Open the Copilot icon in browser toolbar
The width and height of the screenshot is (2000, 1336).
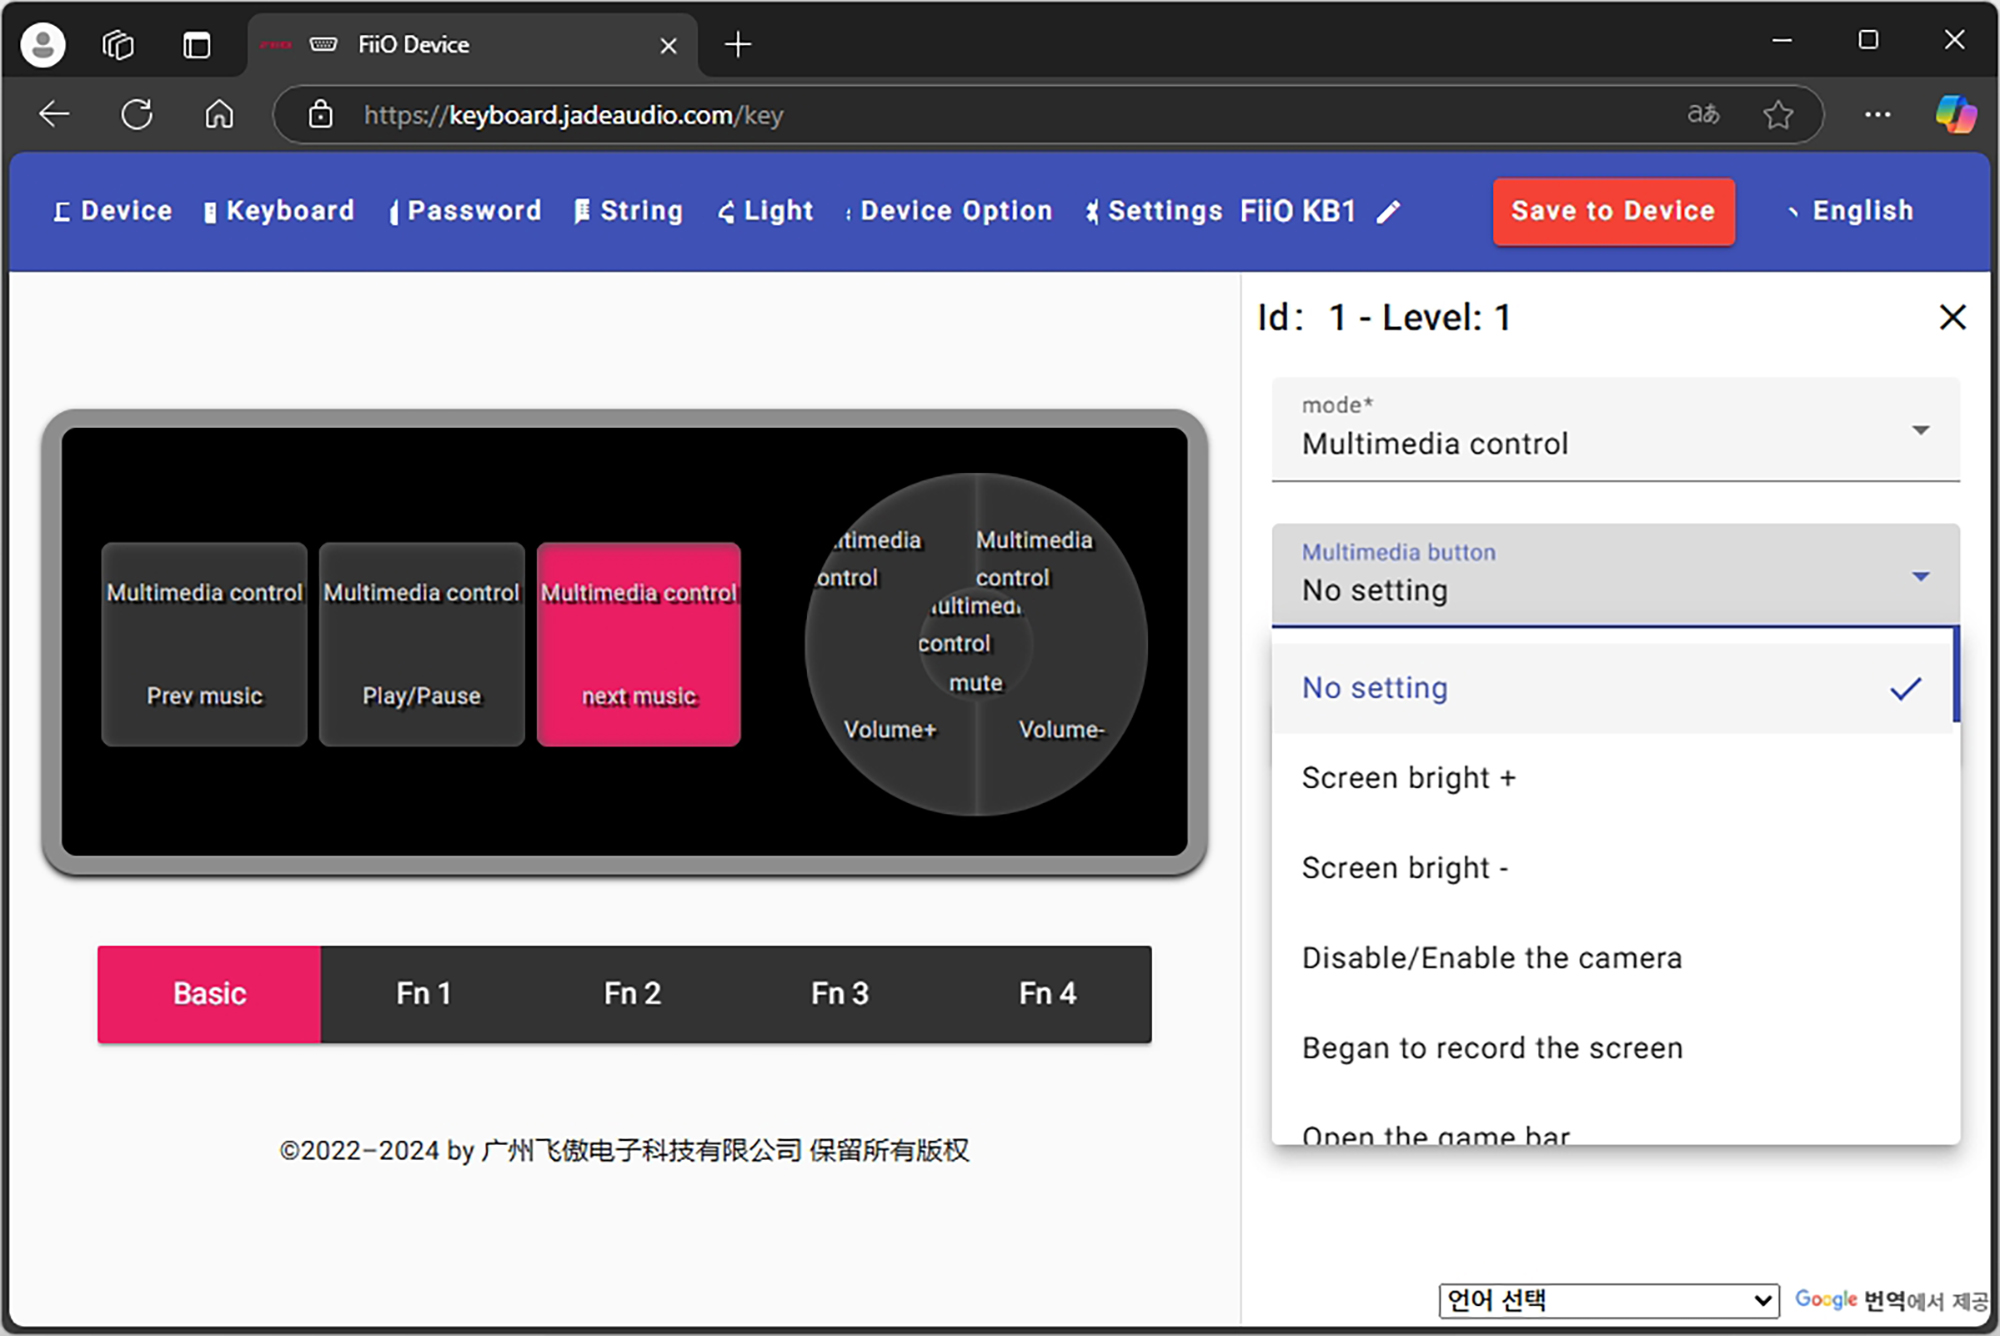point(1954,115)
